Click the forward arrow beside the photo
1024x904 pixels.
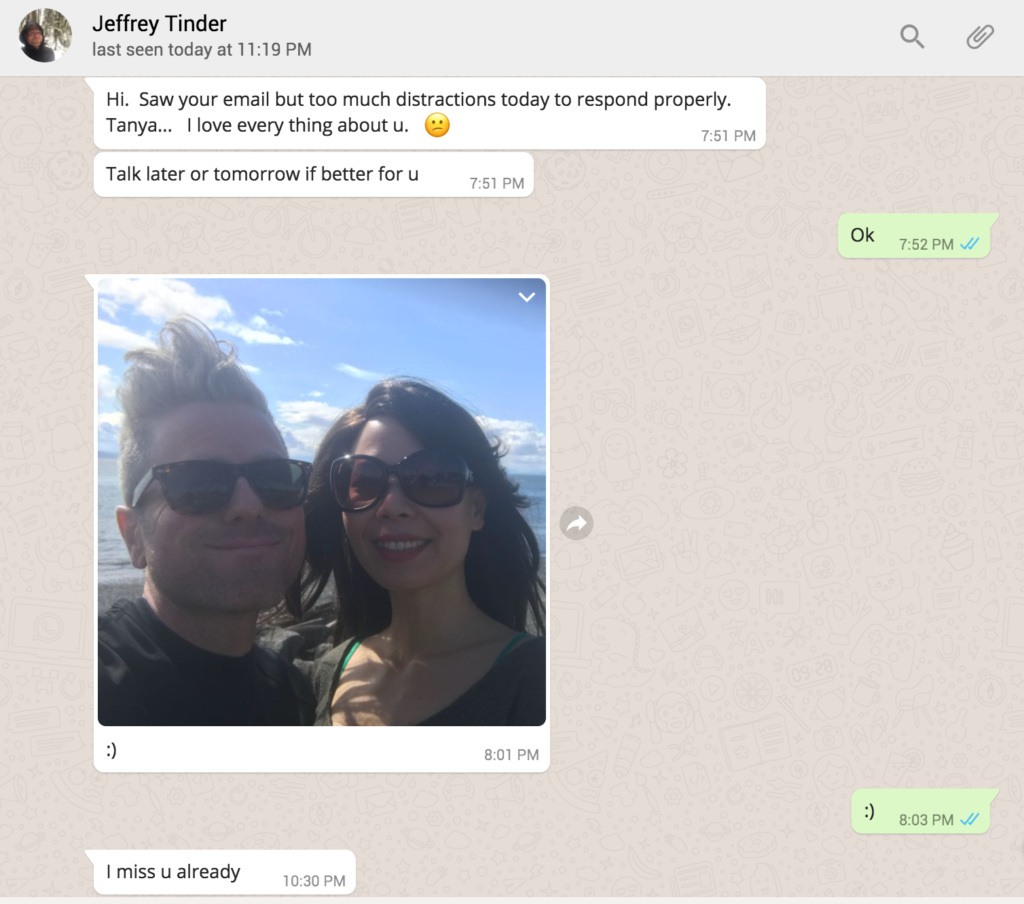tap(576, 523)
